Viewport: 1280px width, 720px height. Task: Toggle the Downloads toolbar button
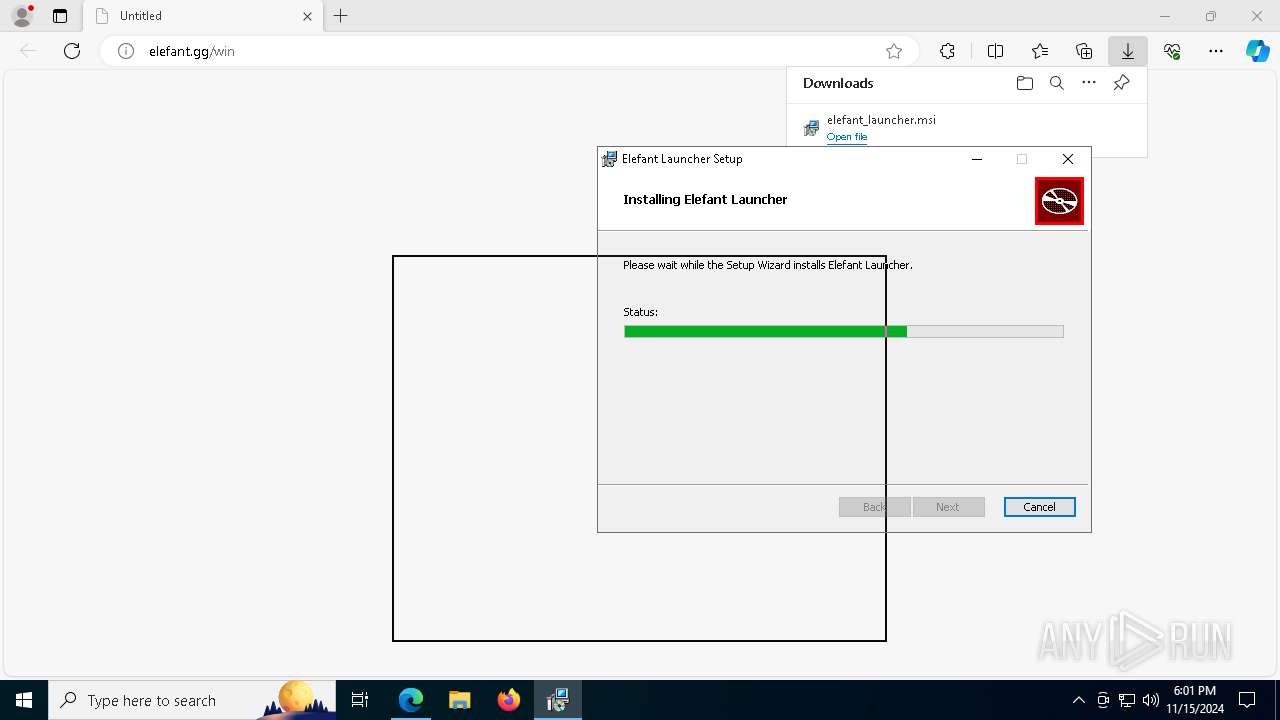[x=1128, y=51]
